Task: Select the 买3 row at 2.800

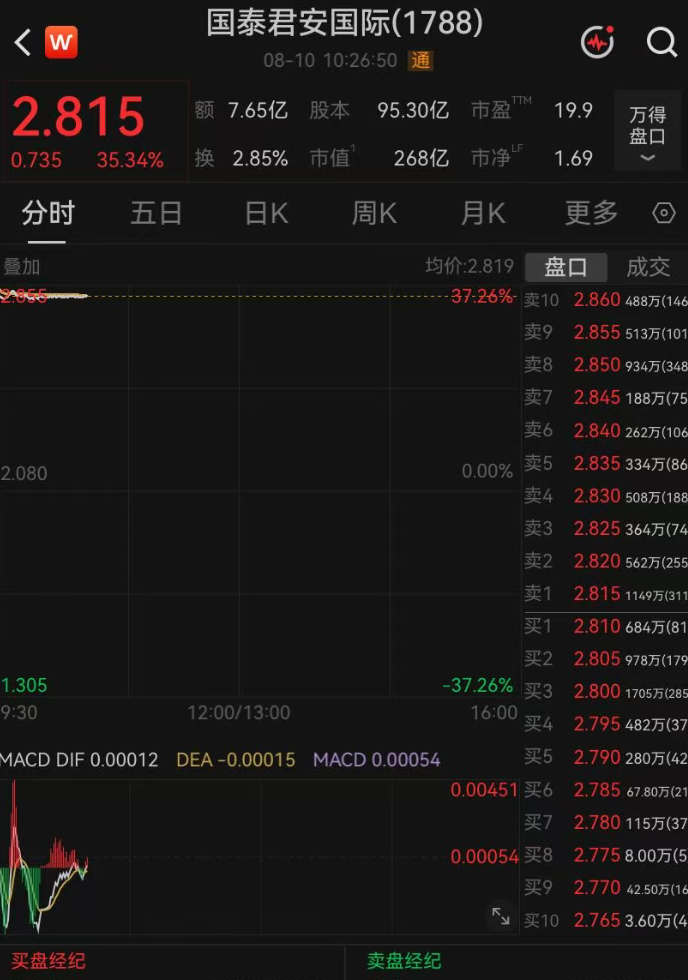Action: 605,691
